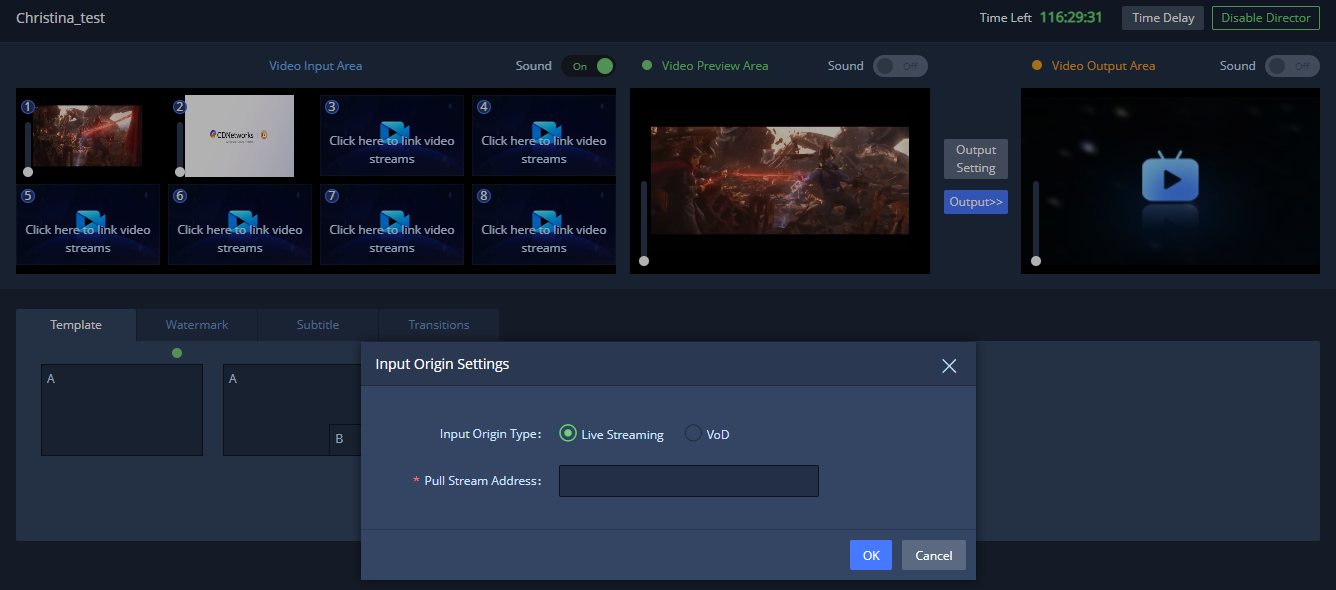Select the input 1 video thumbnail
The image size is (1336, 590).
pos(87,135)
